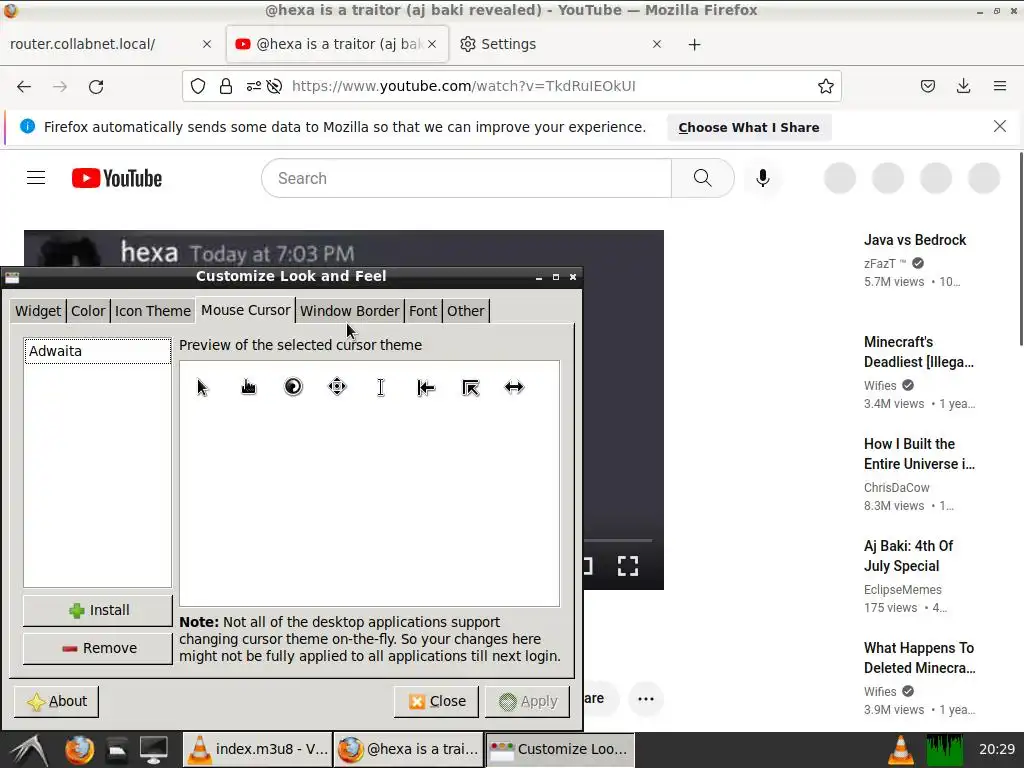Click the show desktop monitor taskbar icon
1024x768 pixels.
tap(153, 750)
